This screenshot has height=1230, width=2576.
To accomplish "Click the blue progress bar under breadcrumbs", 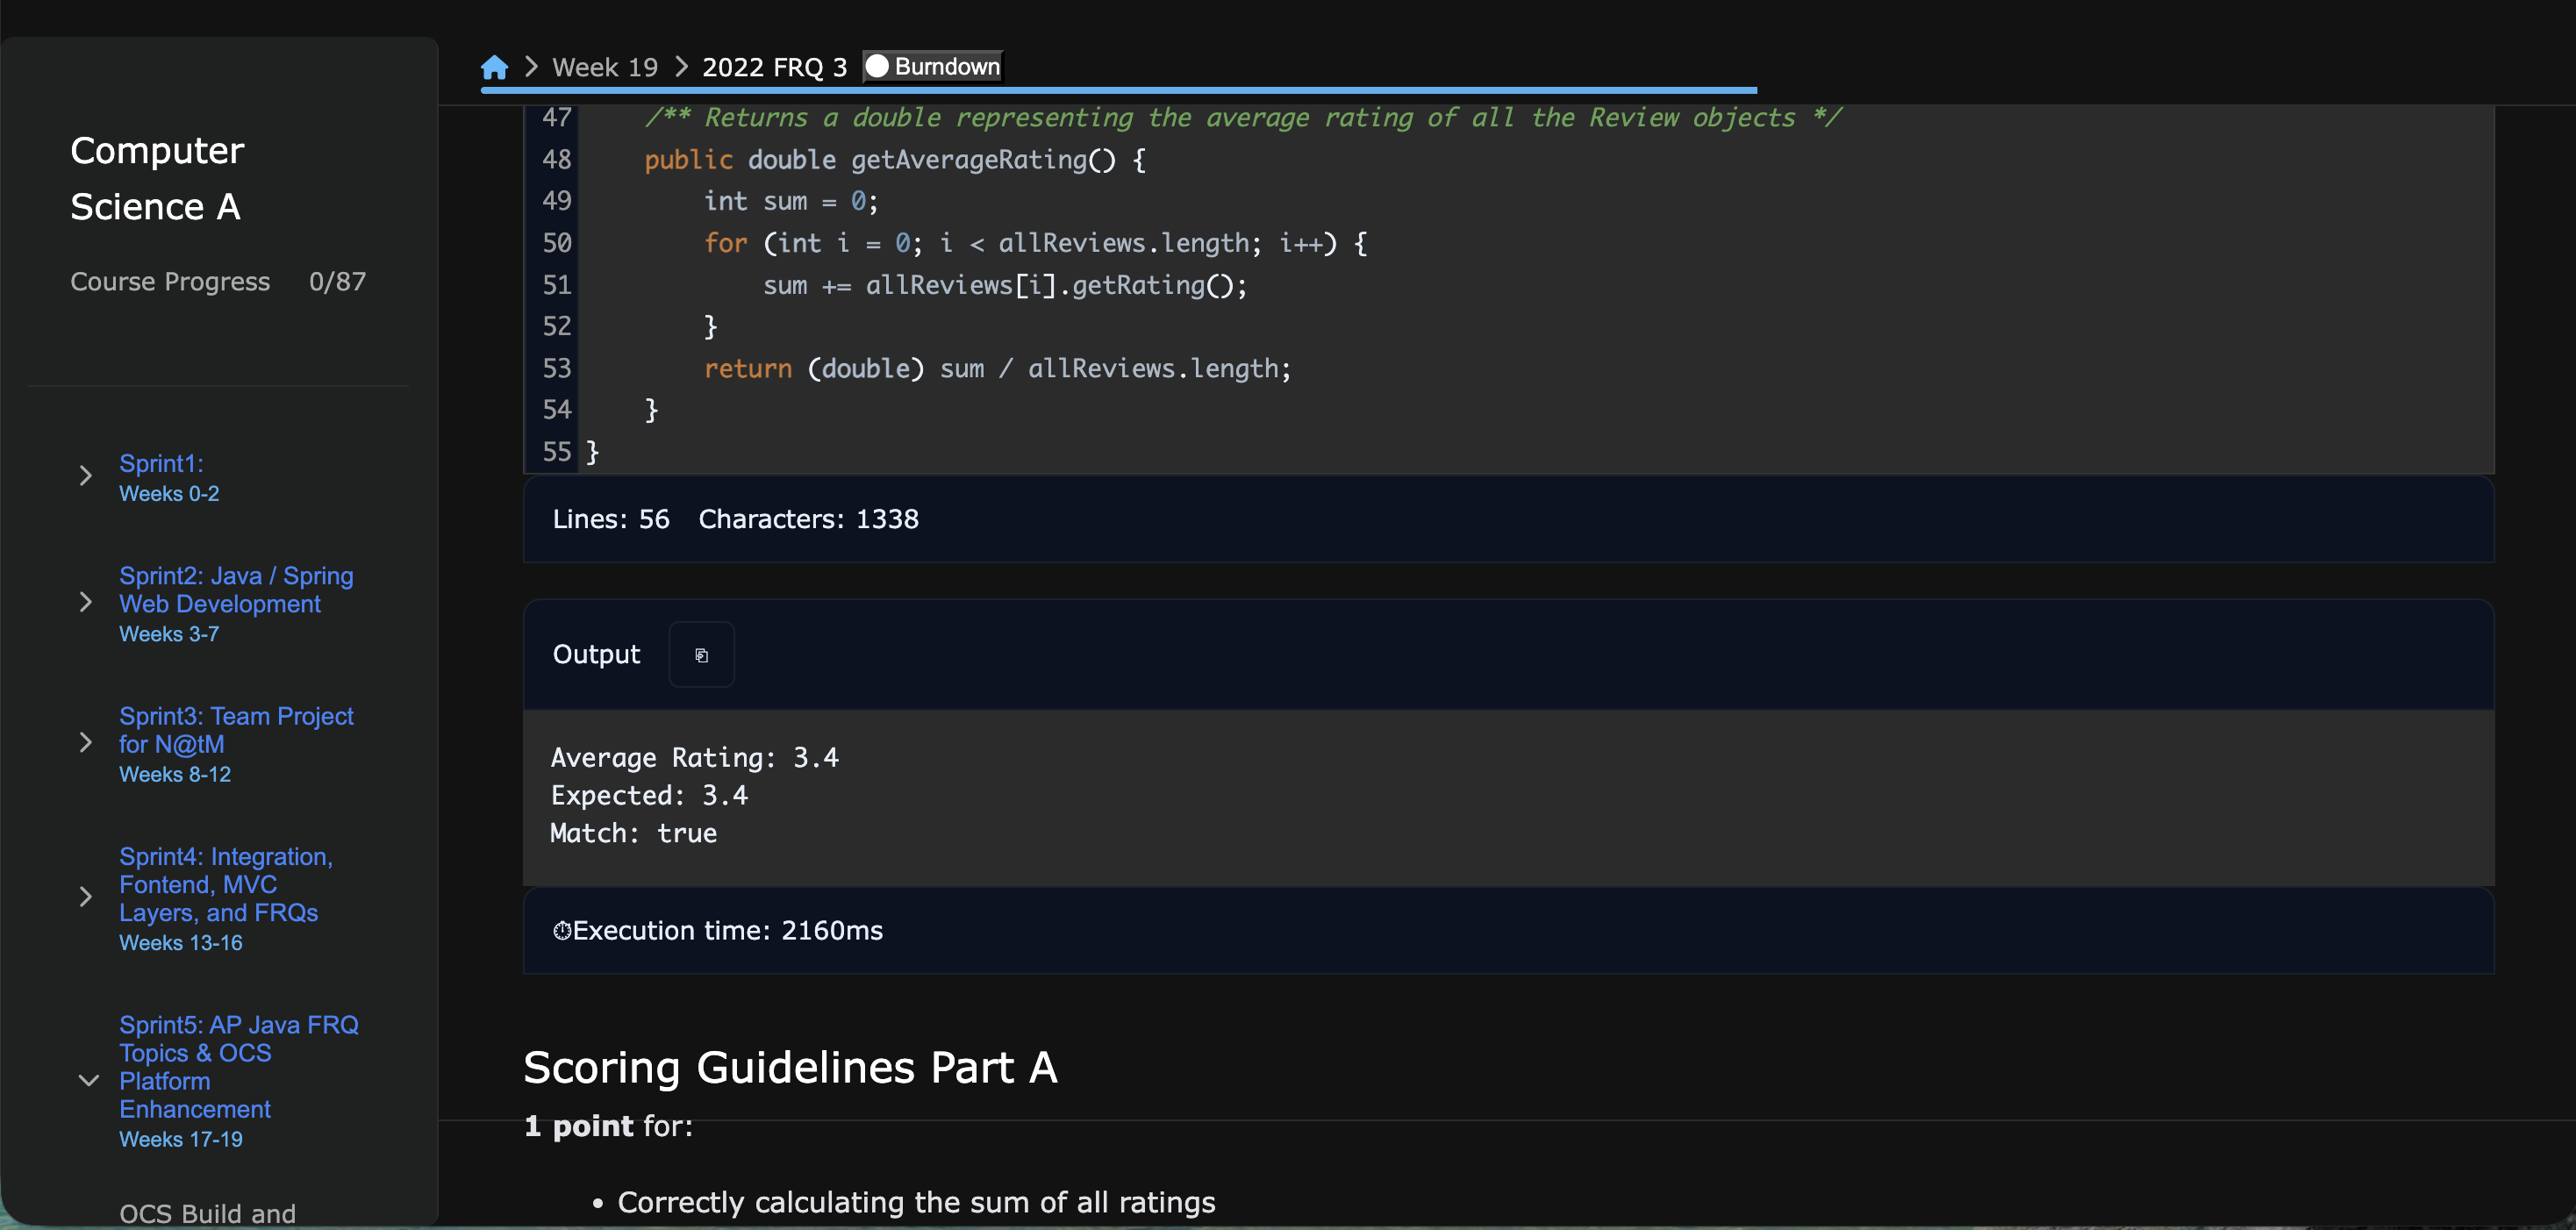I will (1117, 90).
